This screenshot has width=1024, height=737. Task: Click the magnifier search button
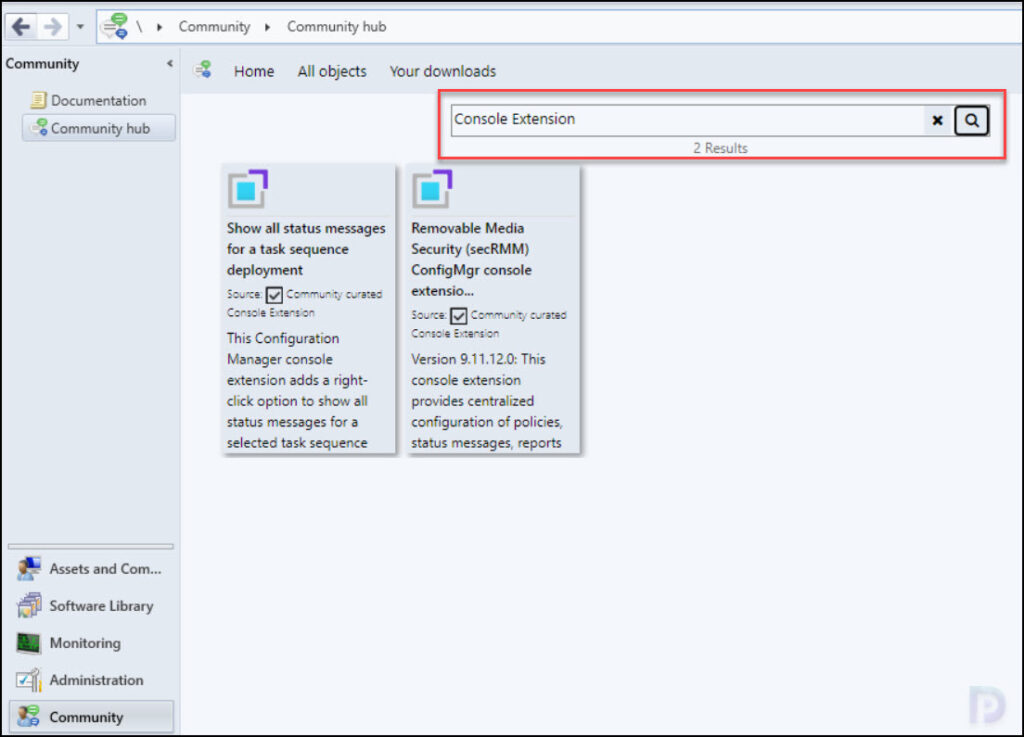[972, 120]
